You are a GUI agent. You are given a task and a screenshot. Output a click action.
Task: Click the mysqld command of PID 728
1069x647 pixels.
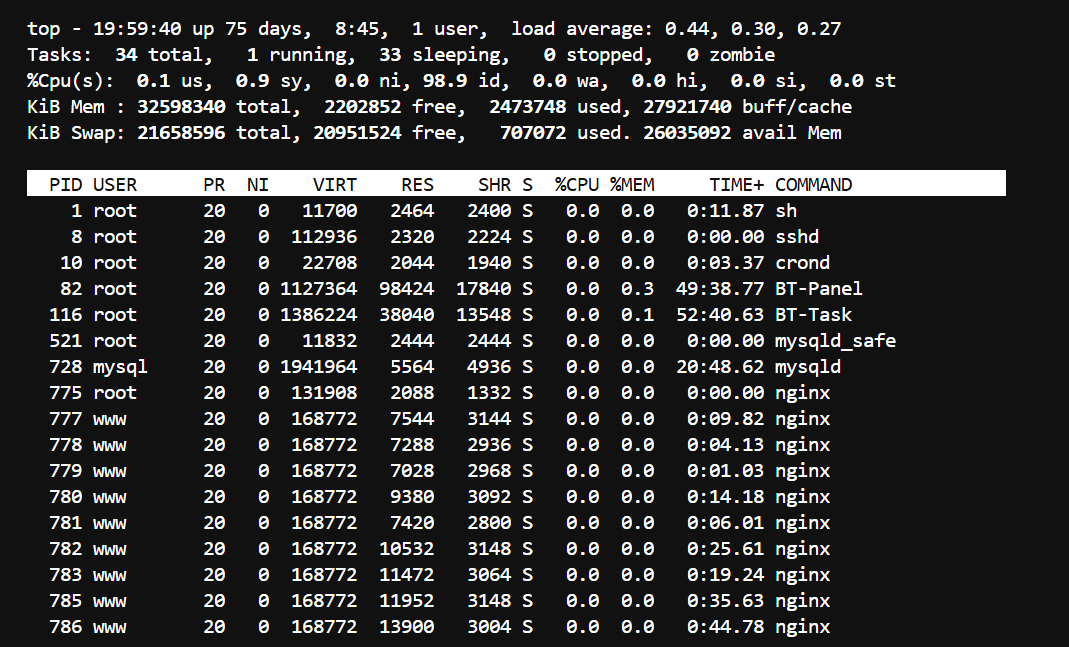click(808, 367)
